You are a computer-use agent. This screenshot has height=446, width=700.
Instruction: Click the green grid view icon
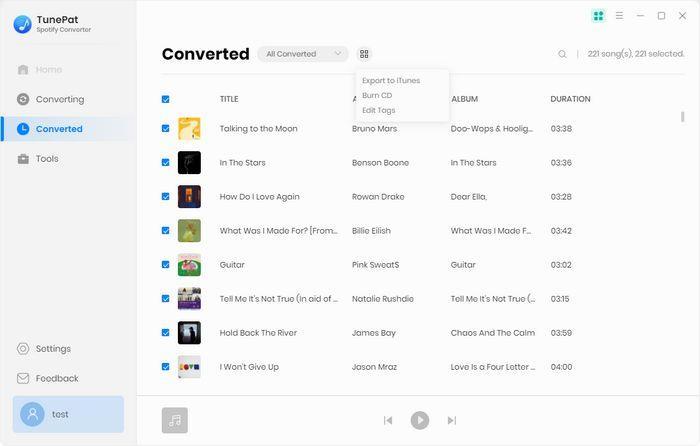pyautogui.click(x=598, y=16)
